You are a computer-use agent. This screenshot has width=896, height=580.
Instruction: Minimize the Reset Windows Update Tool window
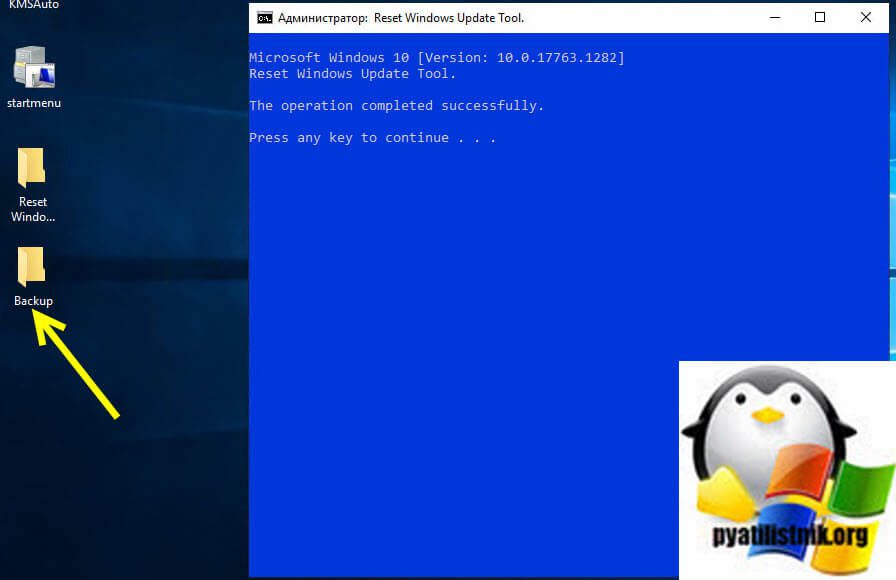pos(775,18)
